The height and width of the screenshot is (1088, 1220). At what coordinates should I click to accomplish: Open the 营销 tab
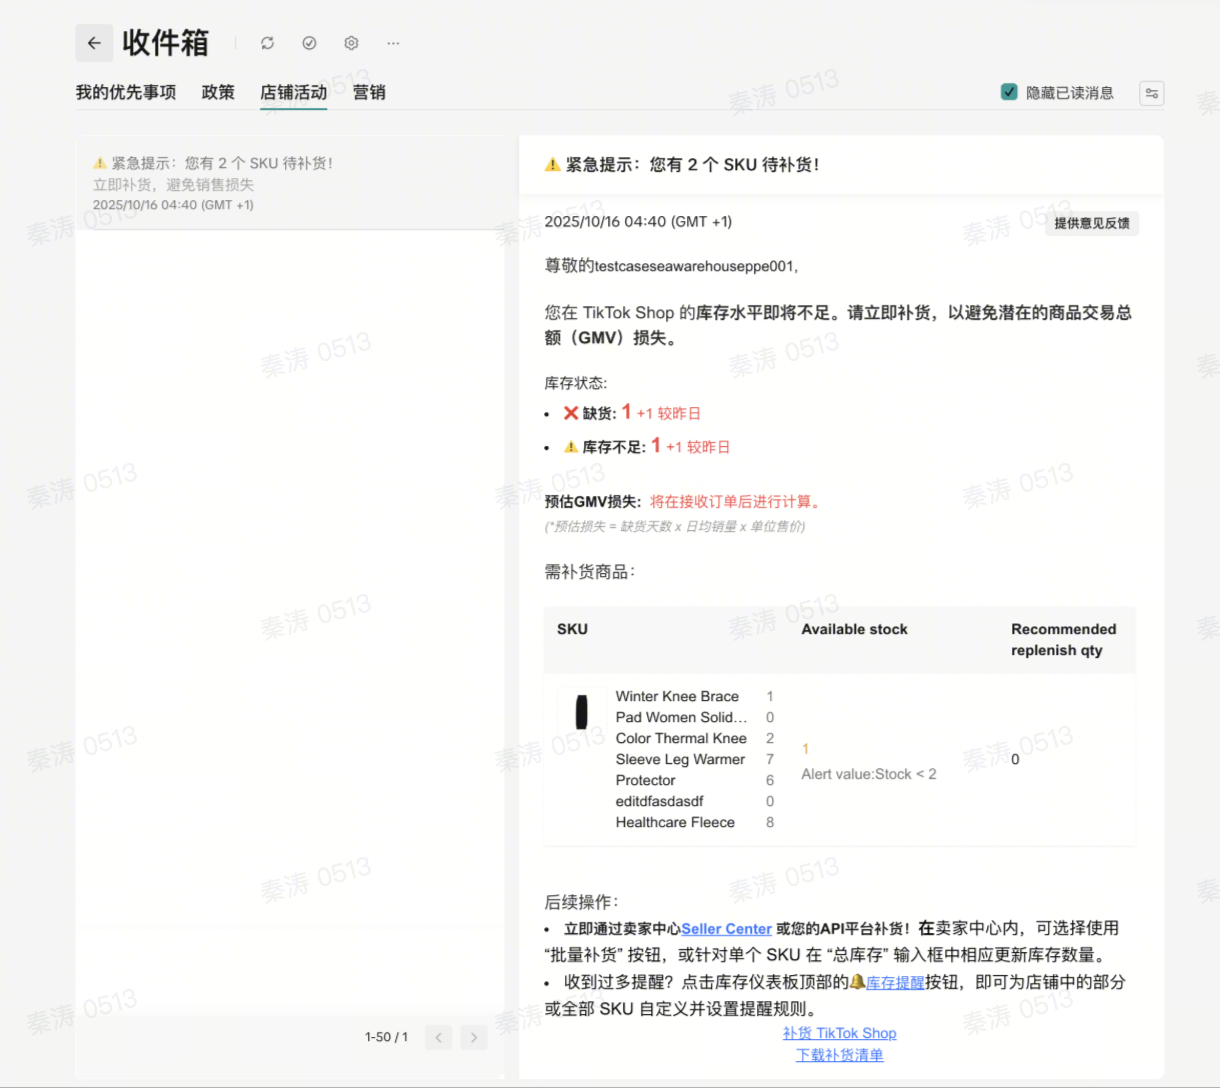click(369, 92)
